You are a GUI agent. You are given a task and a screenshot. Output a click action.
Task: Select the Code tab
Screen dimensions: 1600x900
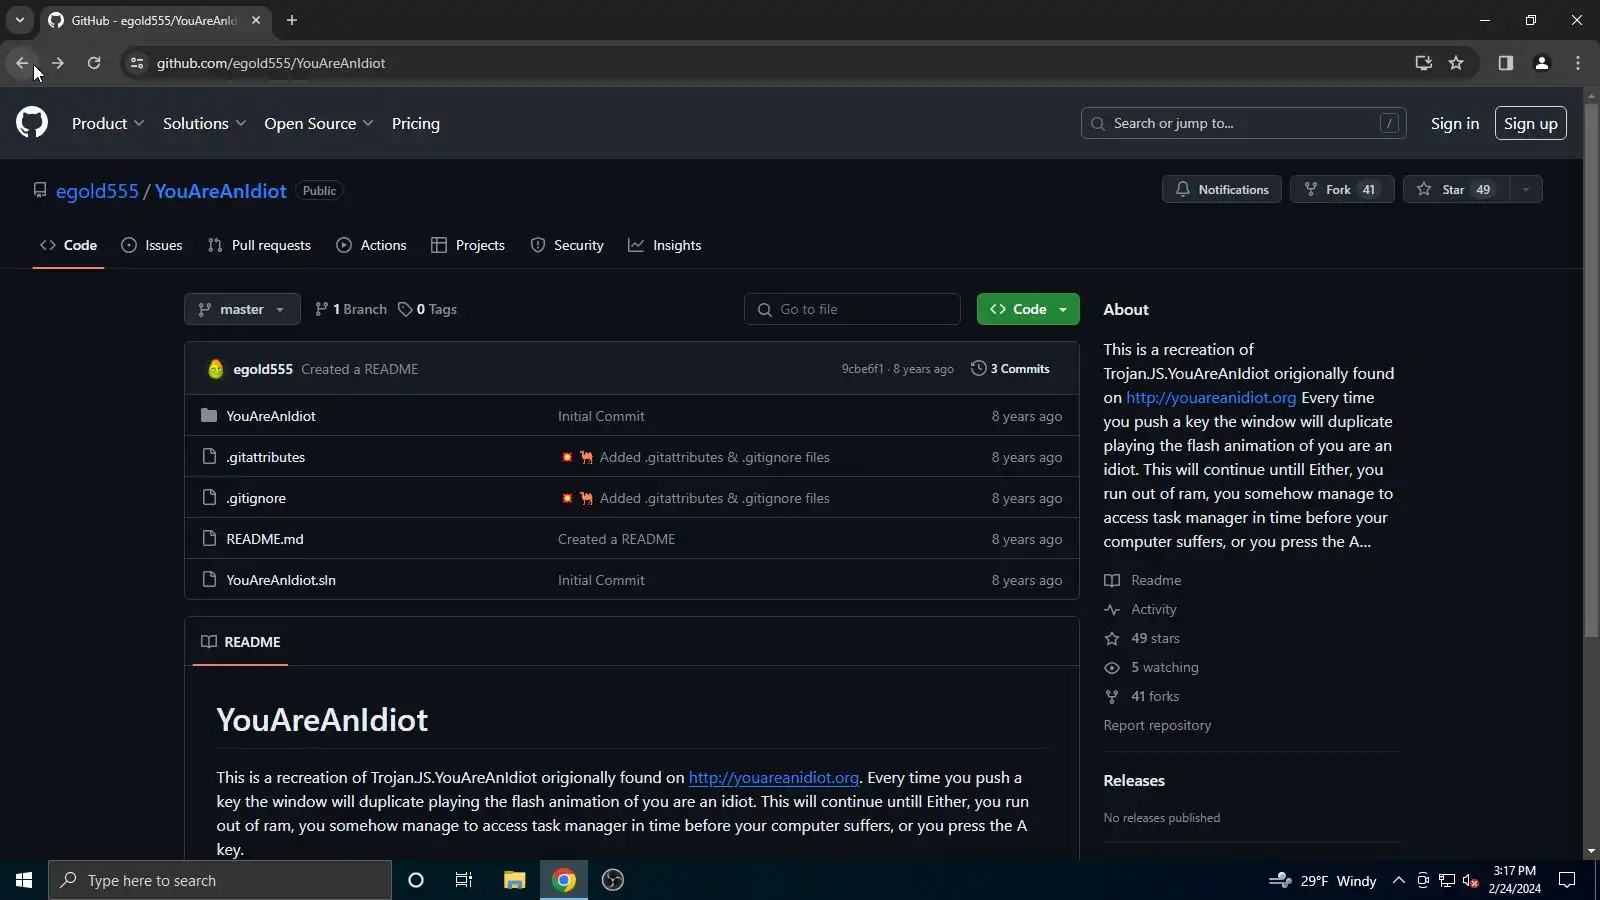tap(68, 245)
